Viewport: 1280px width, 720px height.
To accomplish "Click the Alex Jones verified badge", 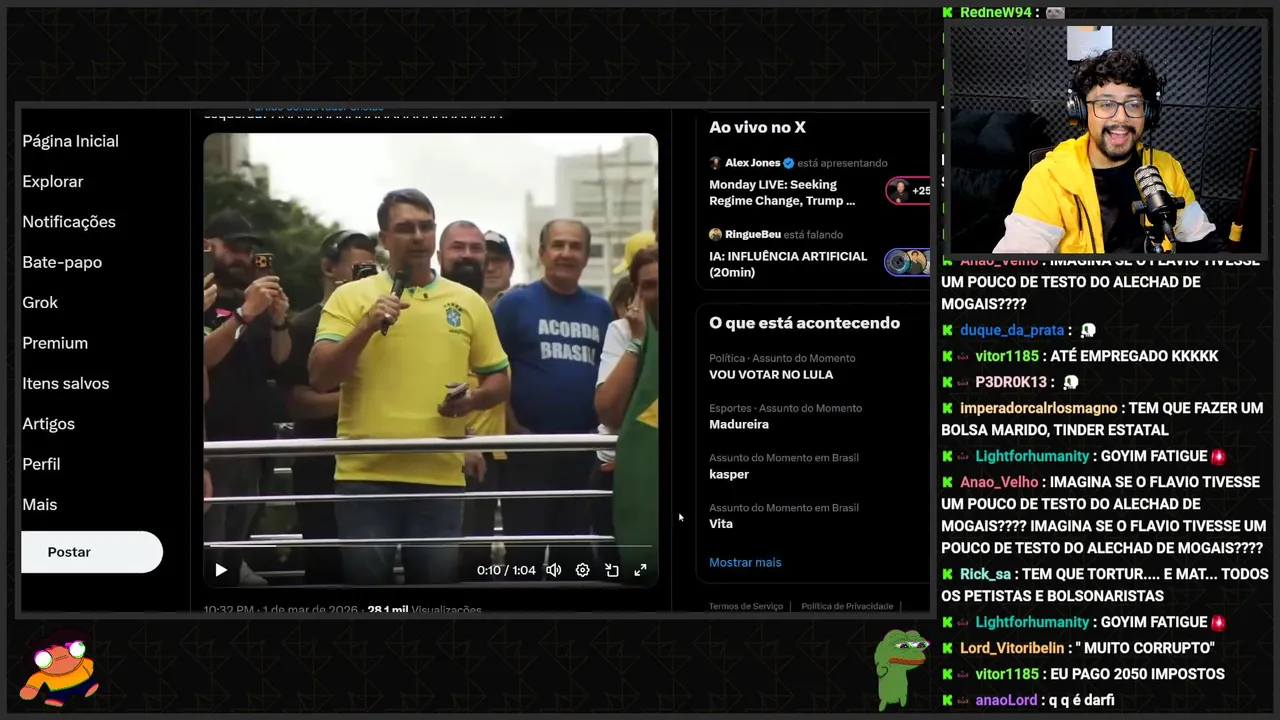I will coord(788,163).
